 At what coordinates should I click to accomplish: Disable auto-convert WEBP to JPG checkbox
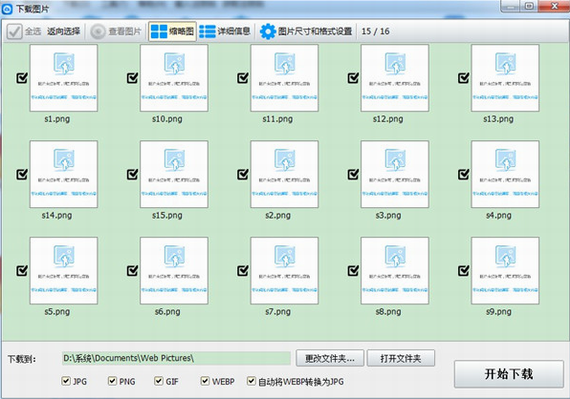point(251,381)
